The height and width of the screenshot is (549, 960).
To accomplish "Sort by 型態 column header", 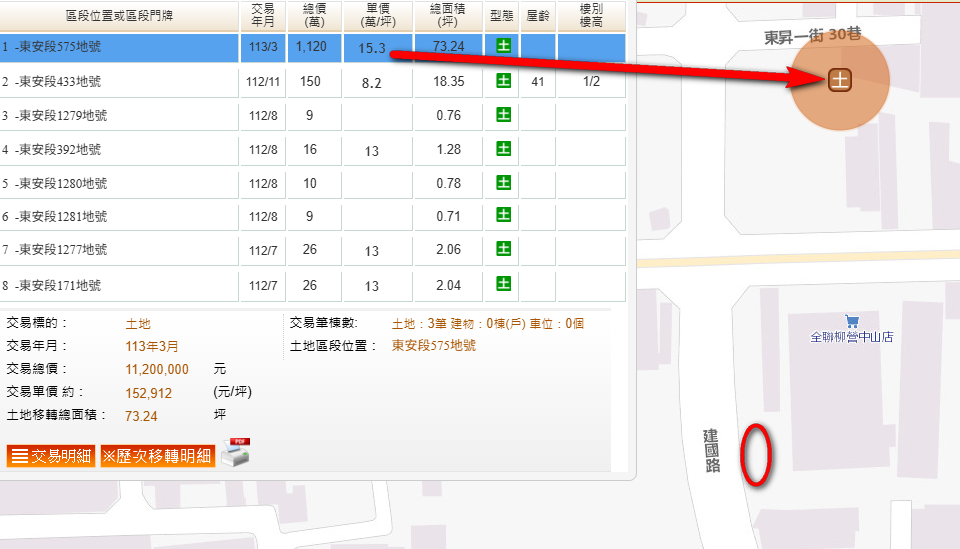I will (501, 16).
